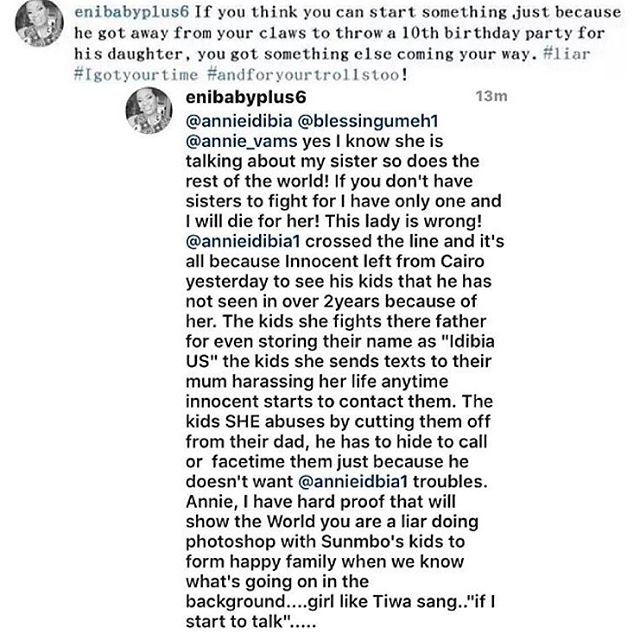Tap the avatar next to the bold enibabyplus6 comment

click(149, 110)
